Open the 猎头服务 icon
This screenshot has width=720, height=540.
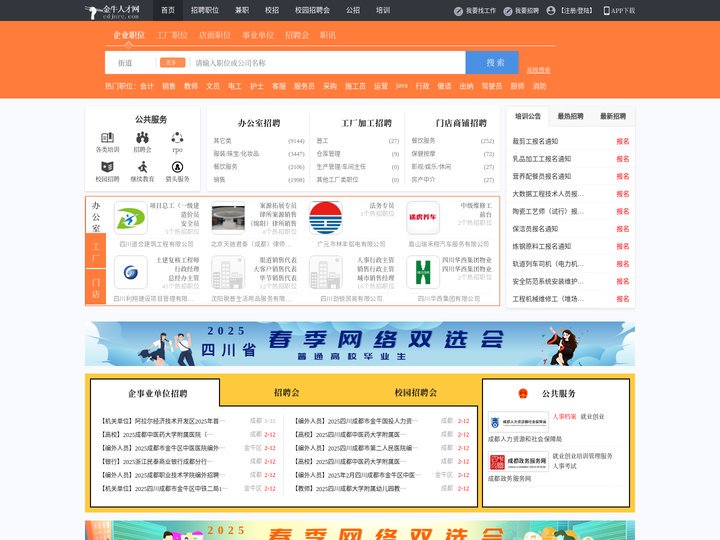click(x=177, y=166)
